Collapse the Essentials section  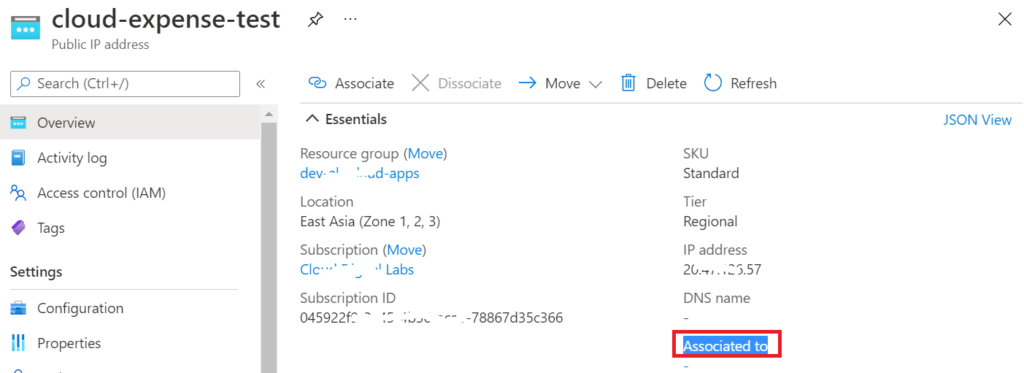click(x=346, y=120)
